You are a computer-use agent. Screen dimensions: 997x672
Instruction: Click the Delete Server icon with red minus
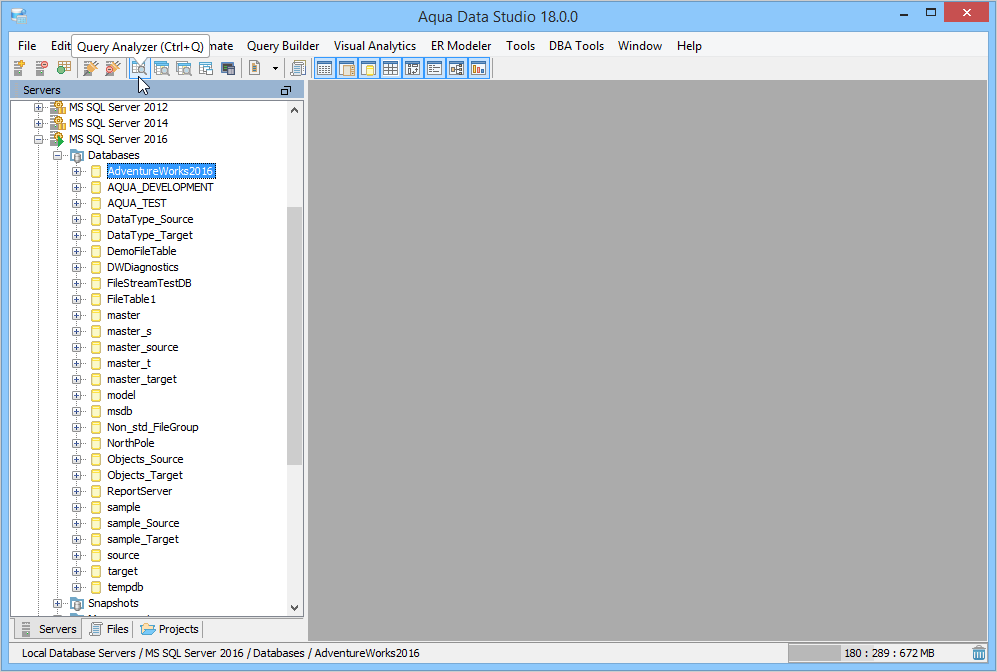(x=41, y=68)
